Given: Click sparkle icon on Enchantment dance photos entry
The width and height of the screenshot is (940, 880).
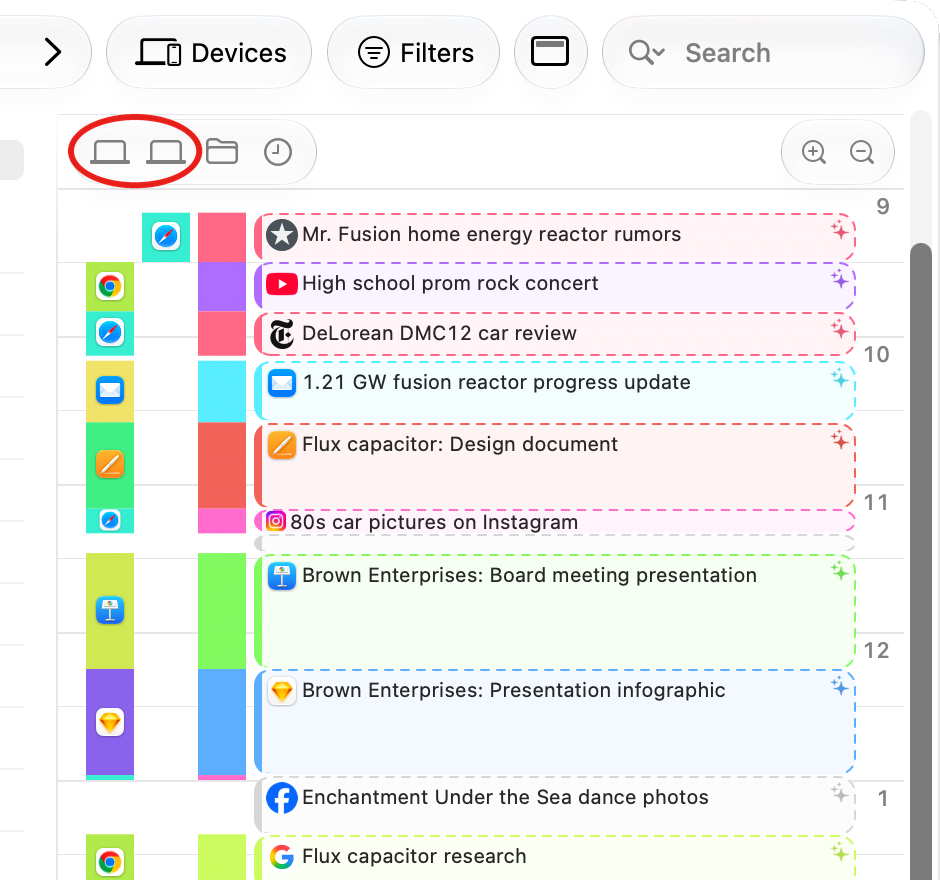Looking at the screenshot, I should click(x=839, y=793).
